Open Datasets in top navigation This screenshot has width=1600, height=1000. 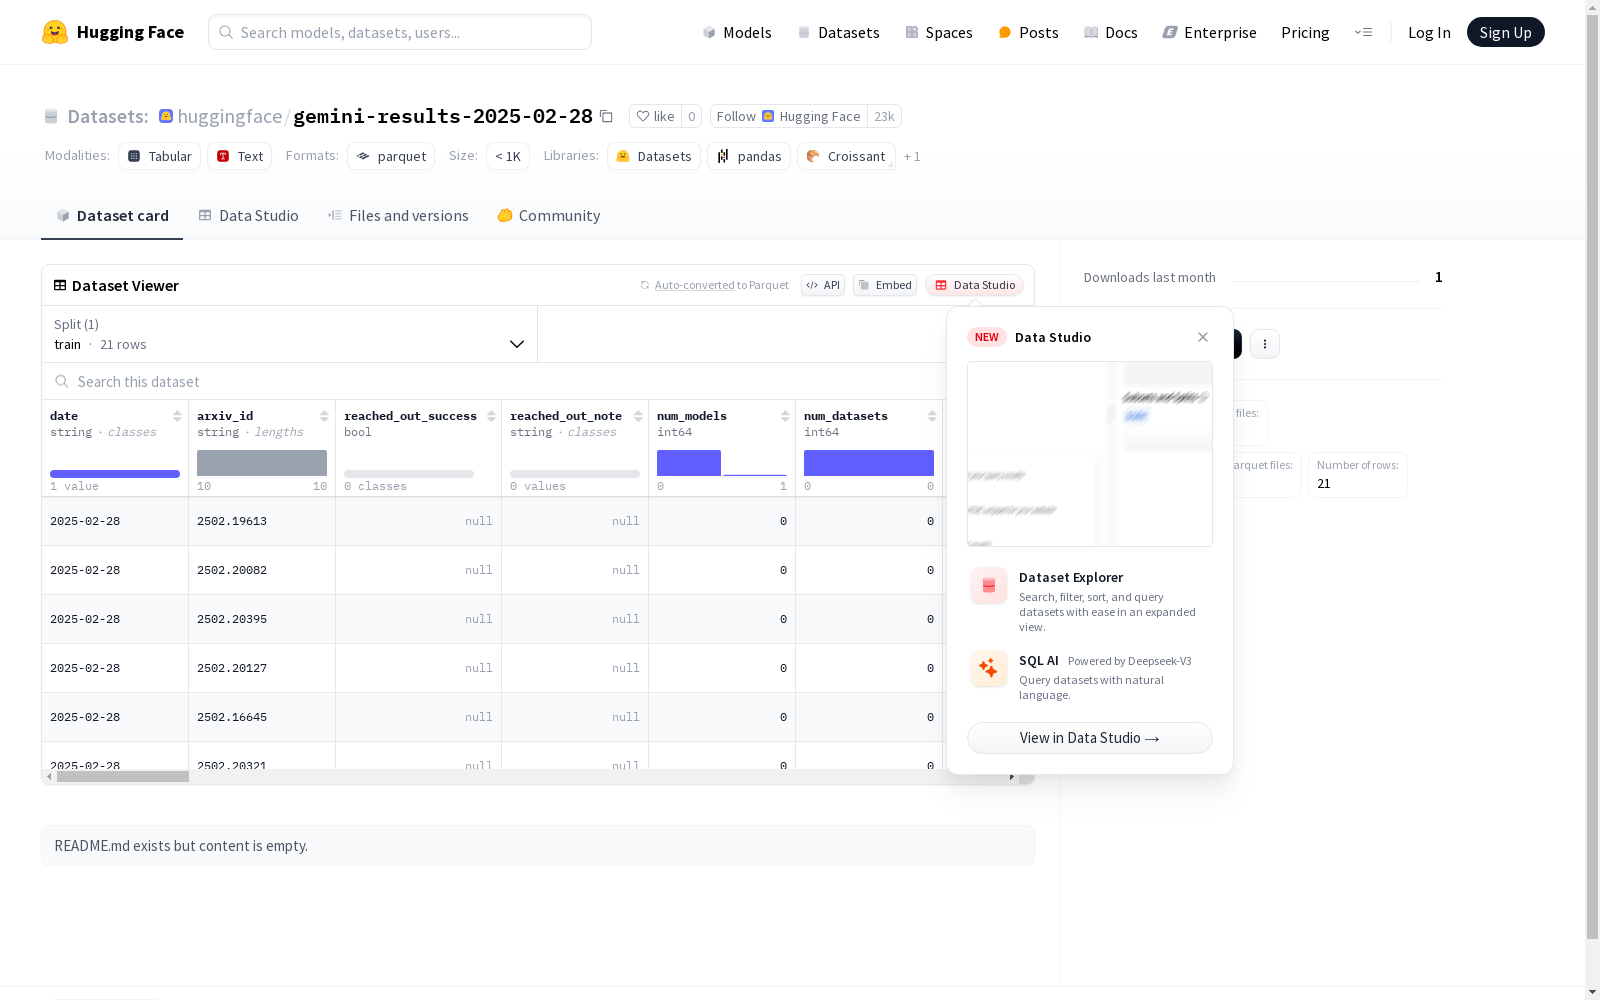(x=838, y=32)
